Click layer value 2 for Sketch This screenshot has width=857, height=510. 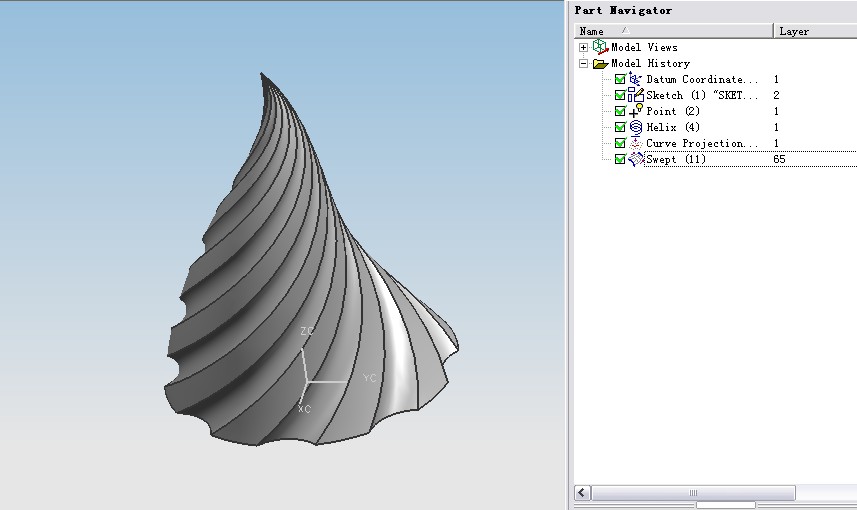click(776, 95)
